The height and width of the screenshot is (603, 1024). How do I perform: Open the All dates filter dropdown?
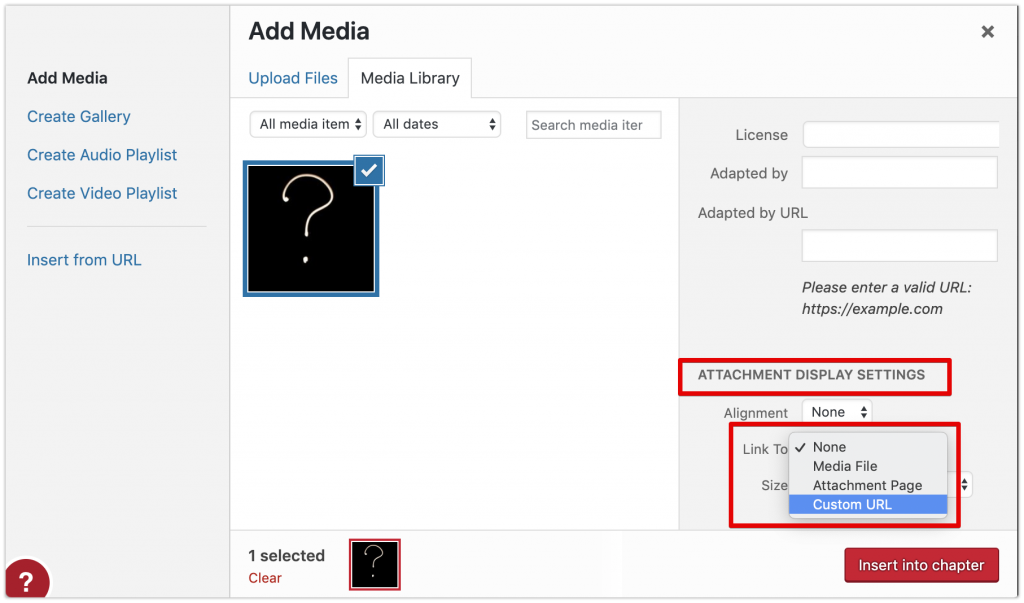point(436,124)
